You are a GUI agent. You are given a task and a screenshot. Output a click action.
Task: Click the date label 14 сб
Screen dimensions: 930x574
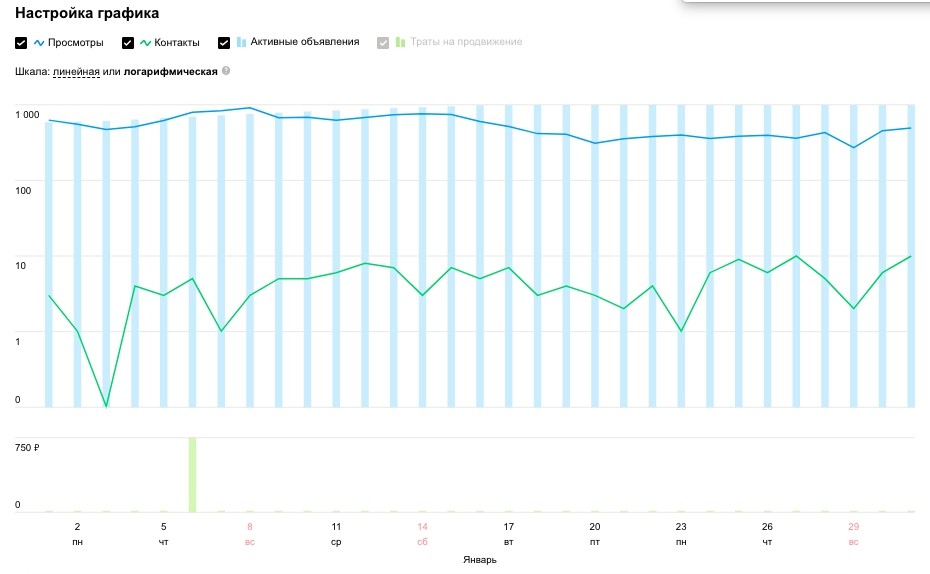pyautogui.click(x=423, y=533)
